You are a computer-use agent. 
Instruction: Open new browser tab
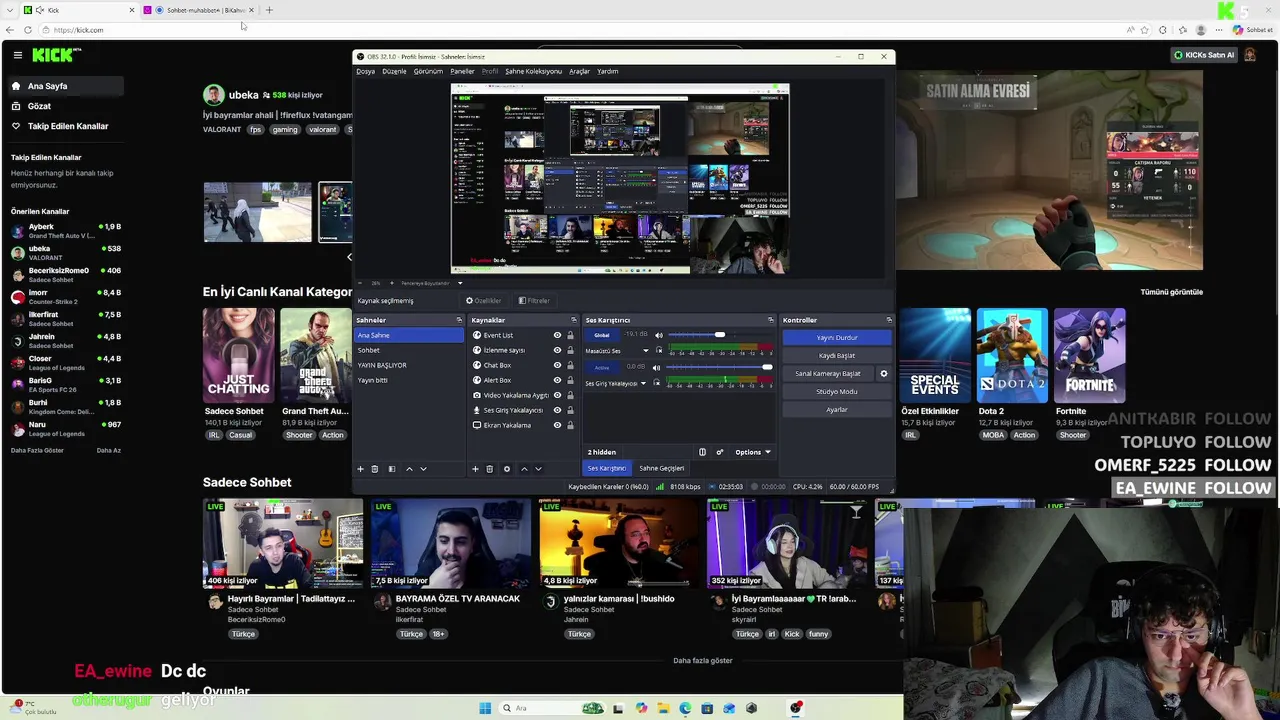[x=269, y=10]
